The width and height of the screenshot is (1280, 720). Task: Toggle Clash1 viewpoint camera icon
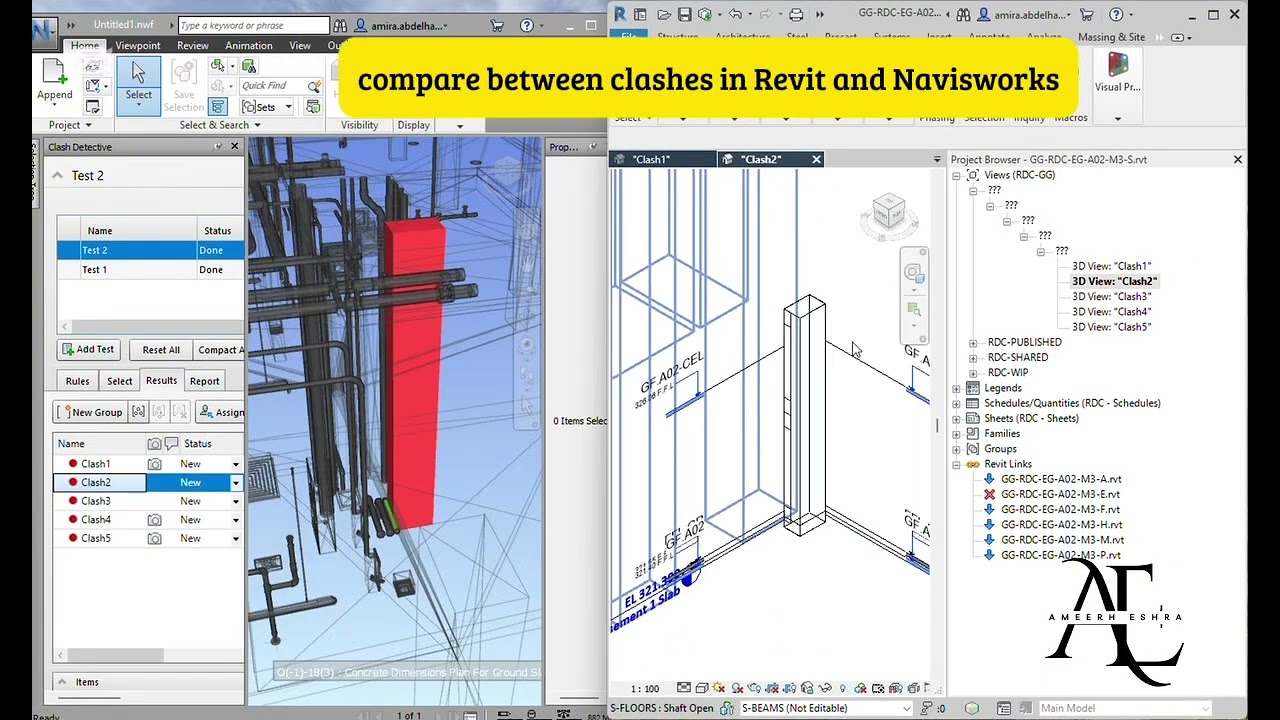[155, 464]
